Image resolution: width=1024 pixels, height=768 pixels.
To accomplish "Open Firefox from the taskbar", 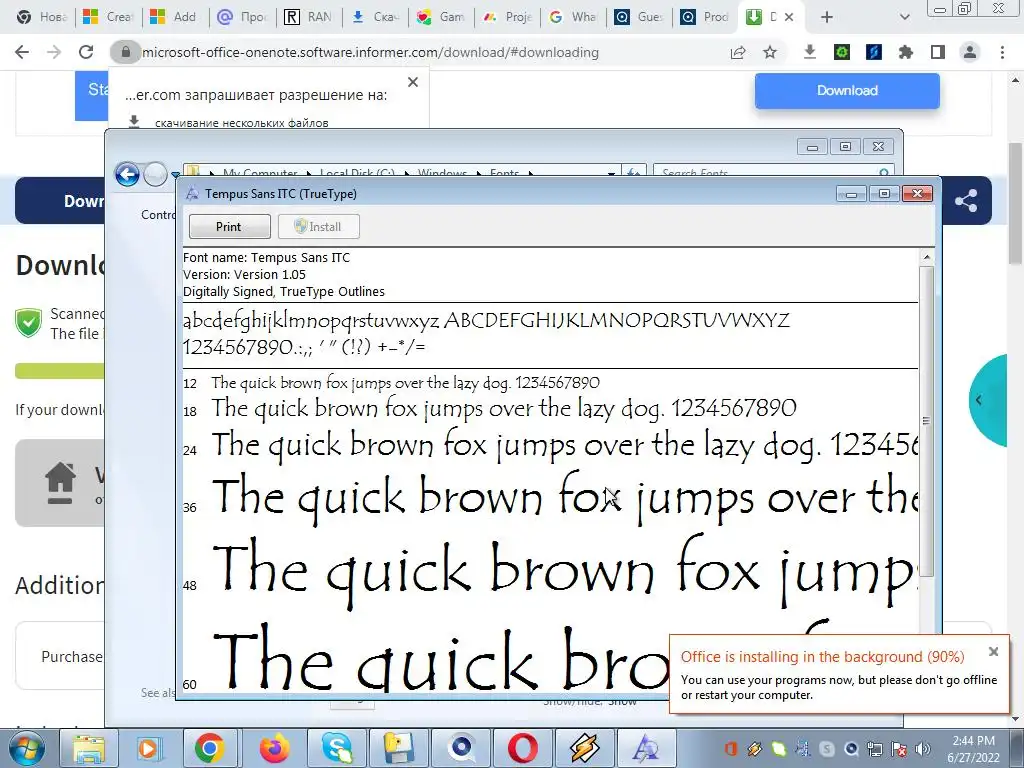I will tap(274, 748).
